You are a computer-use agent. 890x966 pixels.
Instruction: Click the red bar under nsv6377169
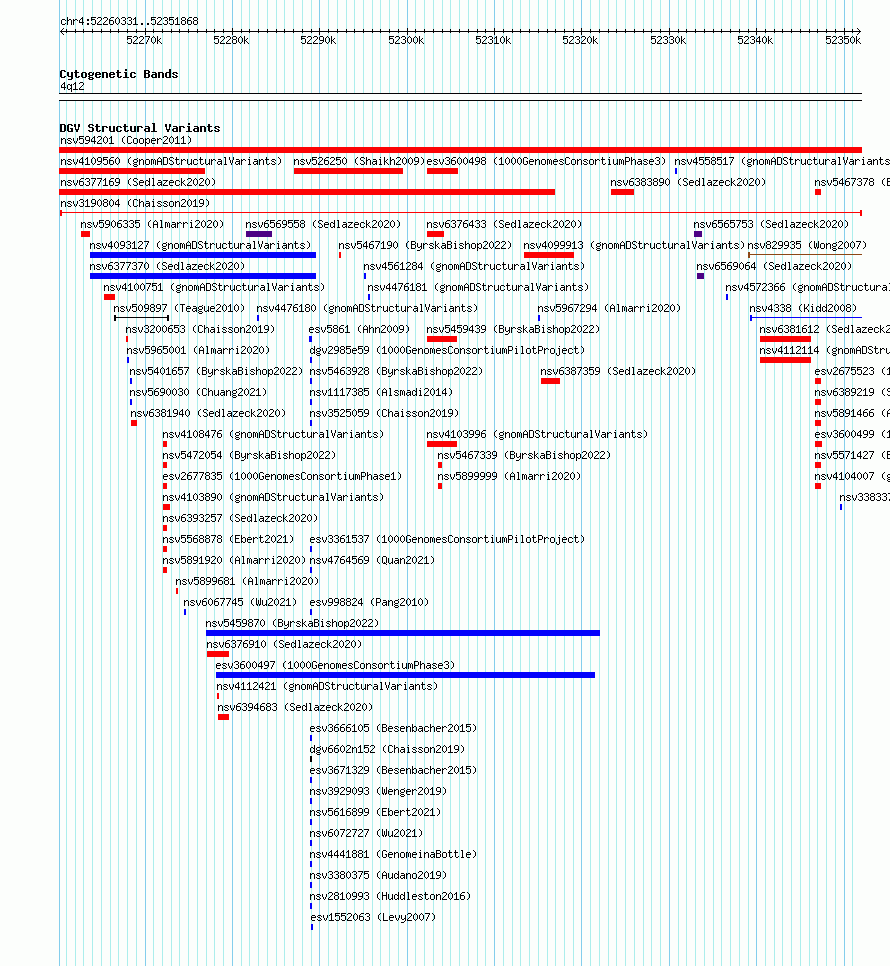[x=307, y=192]
